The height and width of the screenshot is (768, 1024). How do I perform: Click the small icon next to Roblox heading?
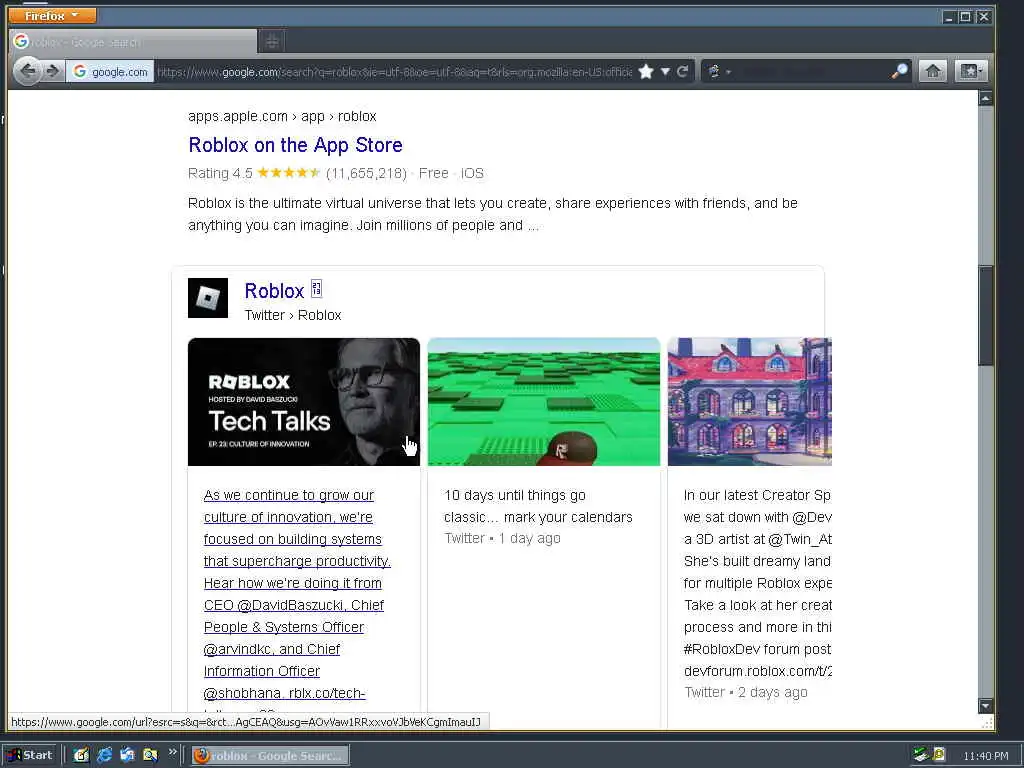(x=316, y=289)
